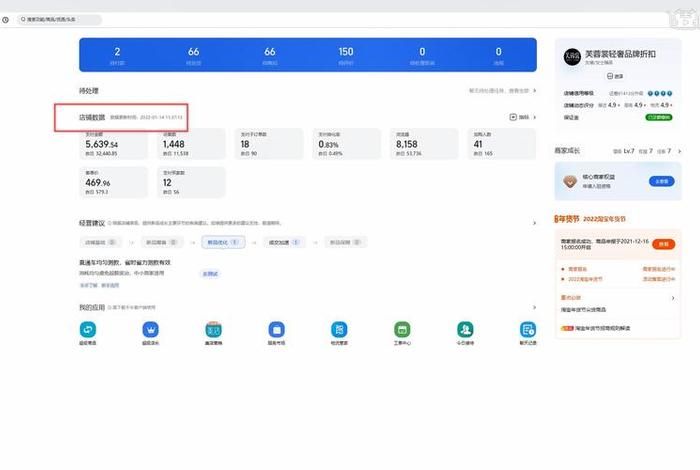
Task: Open the blue banner item showing 2
Action: tap(117, 55)
